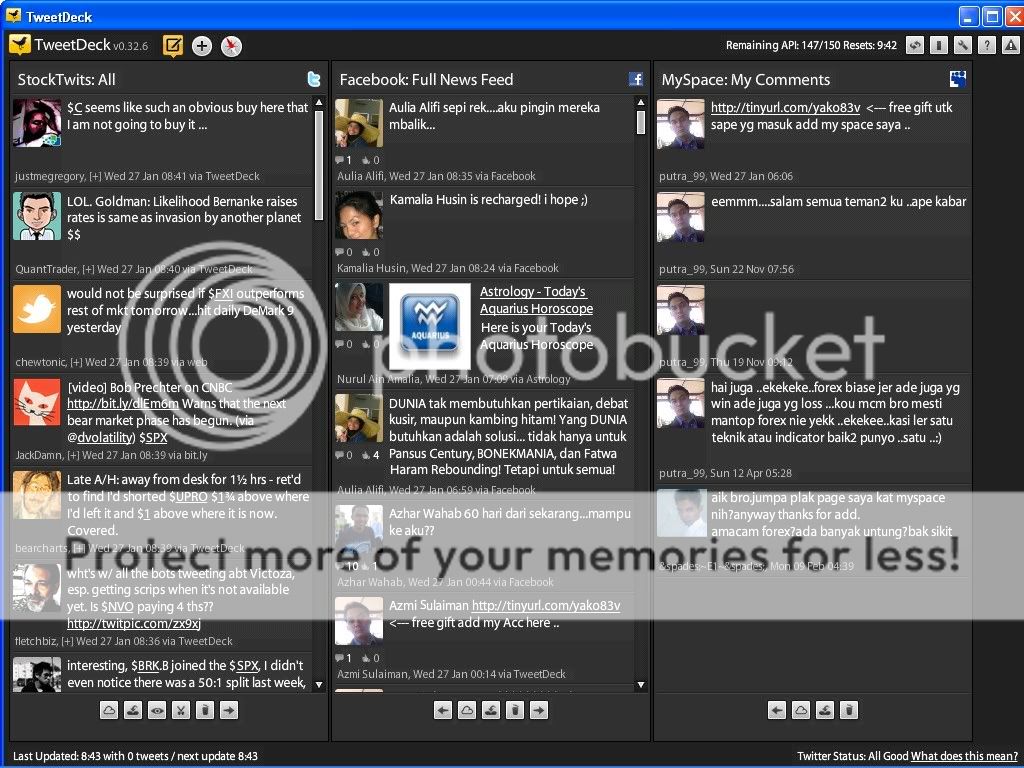Image resolution: width=1024 pixels, height=768 pixels.
Task: Open cloud icon under StockTwits column
Action: 109,710
